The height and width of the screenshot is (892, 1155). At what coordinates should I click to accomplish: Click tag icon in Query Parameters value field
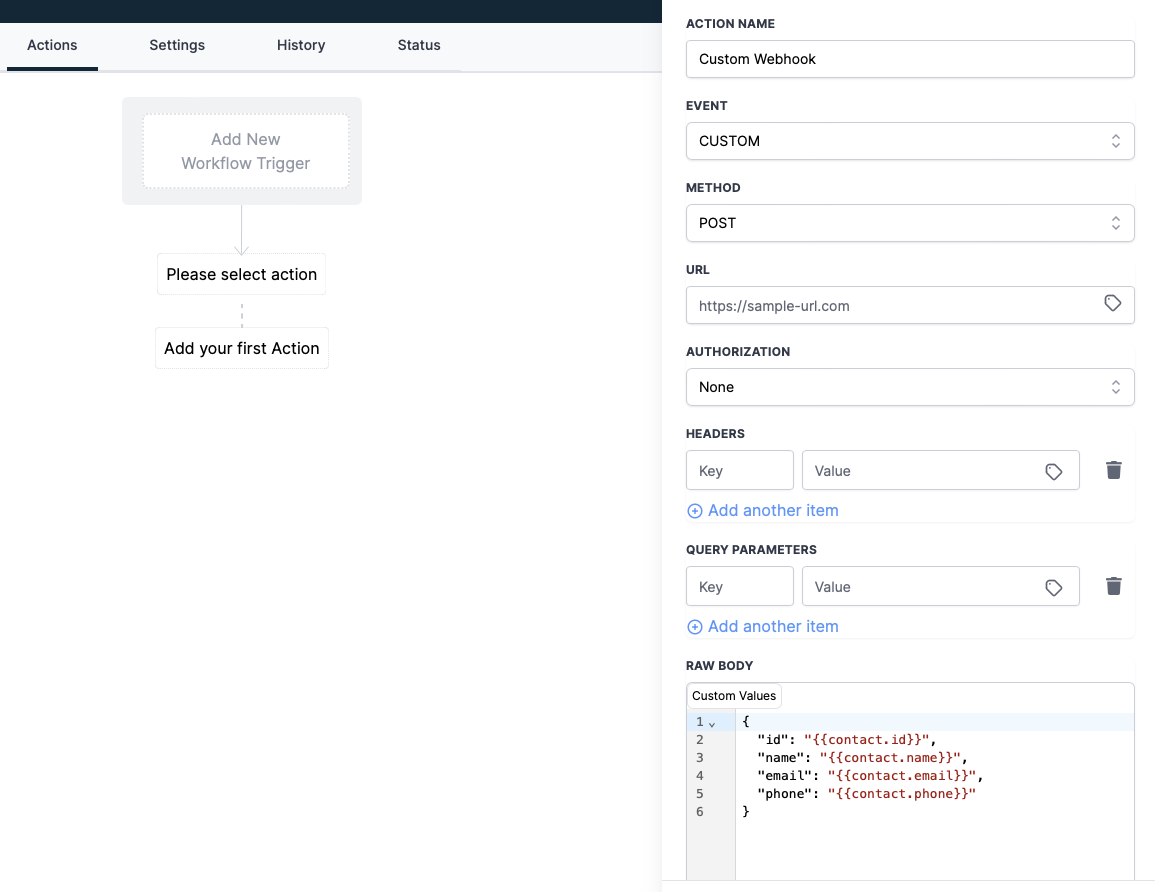pos(1053,587)
